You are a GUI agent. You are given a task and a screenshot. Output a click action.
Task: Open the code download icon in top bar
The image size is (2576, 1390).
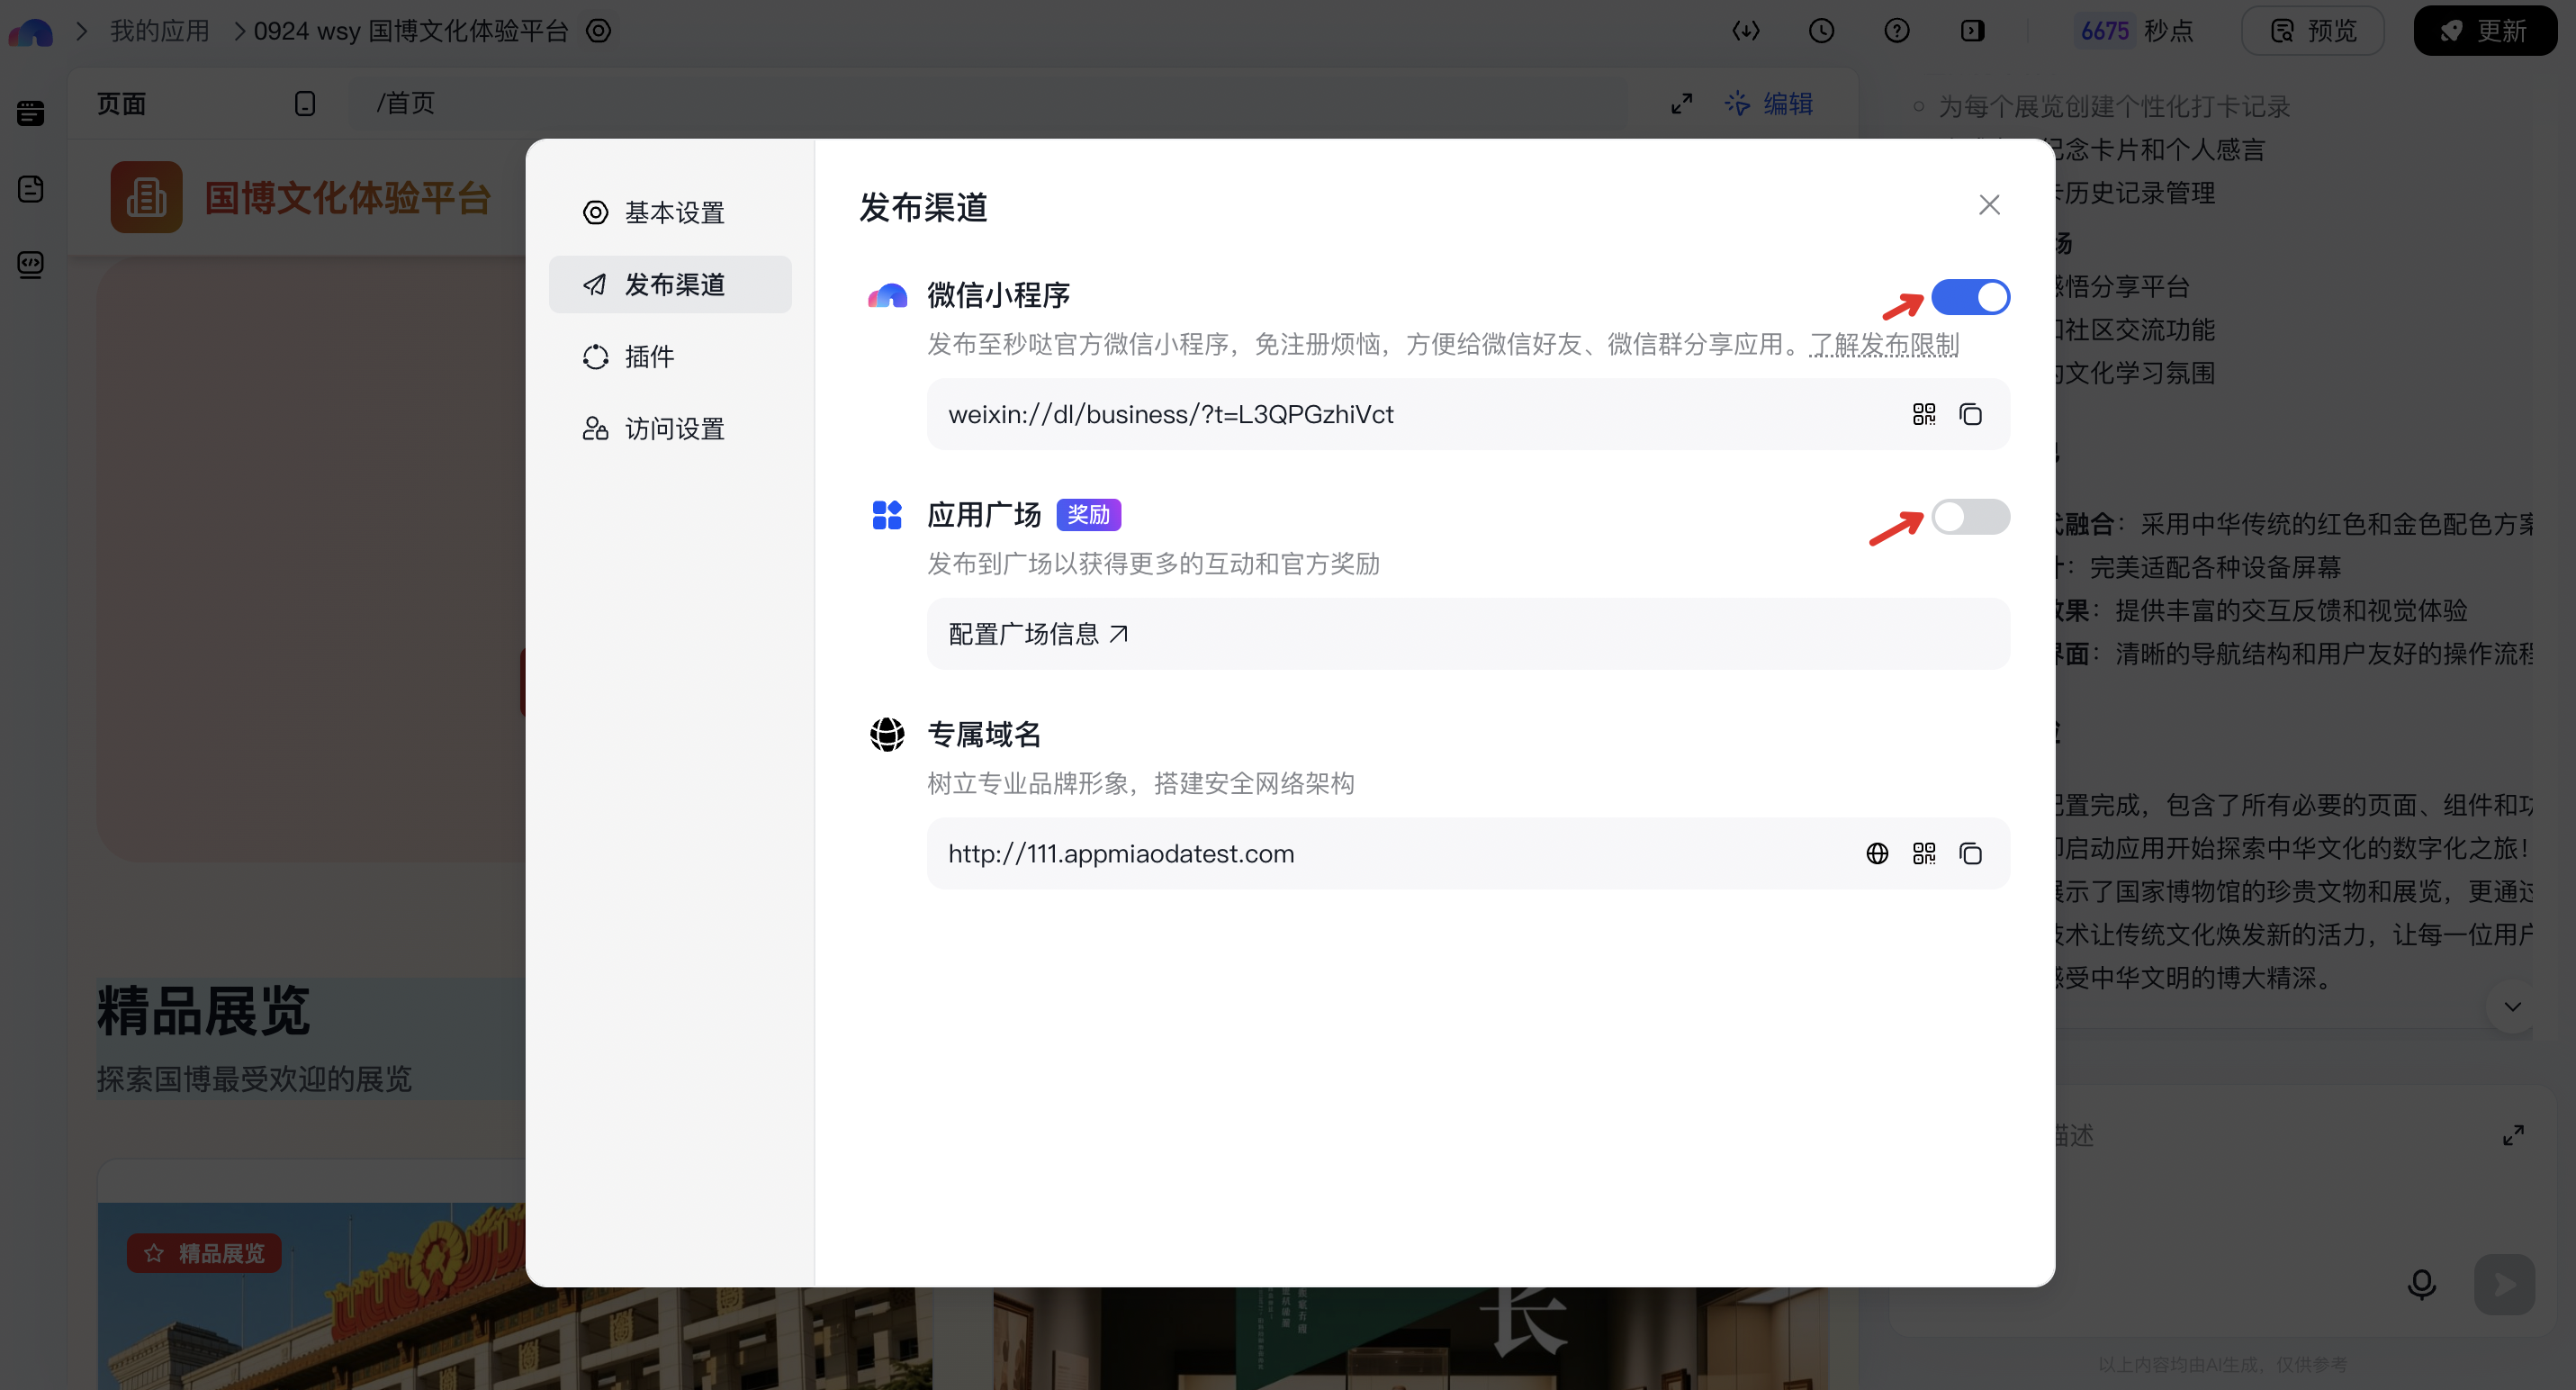point(1745,31)
